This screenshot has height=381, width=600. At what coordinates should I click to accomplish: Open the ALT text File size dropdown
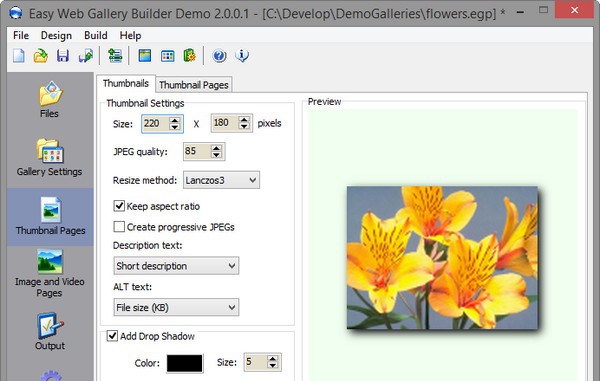pos(176,307)
